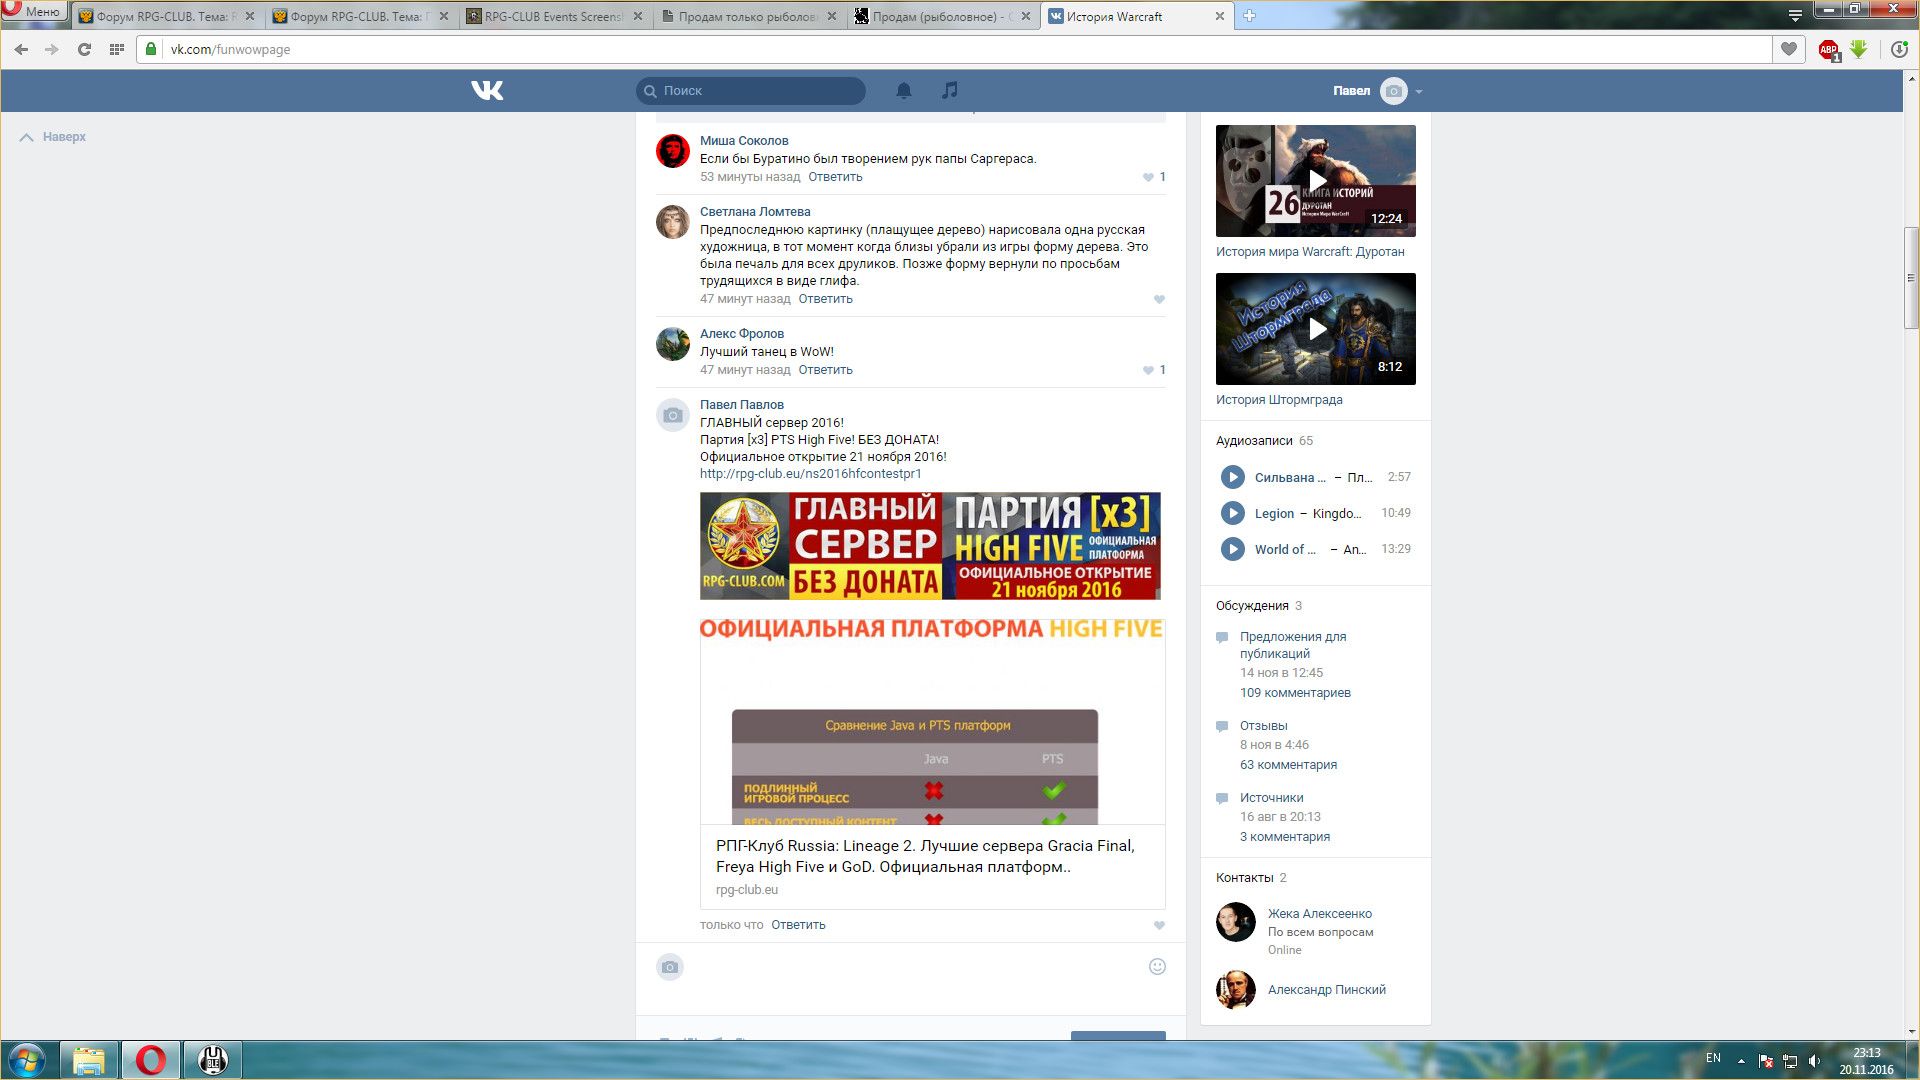Show hidden system tray icons arrow
1920x1080 pixels.
tap(1741, 1060)
